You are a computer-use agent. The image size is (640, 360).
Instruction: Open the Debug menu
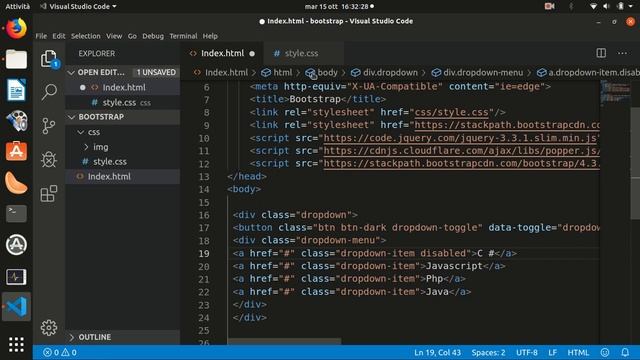[153, 36]
